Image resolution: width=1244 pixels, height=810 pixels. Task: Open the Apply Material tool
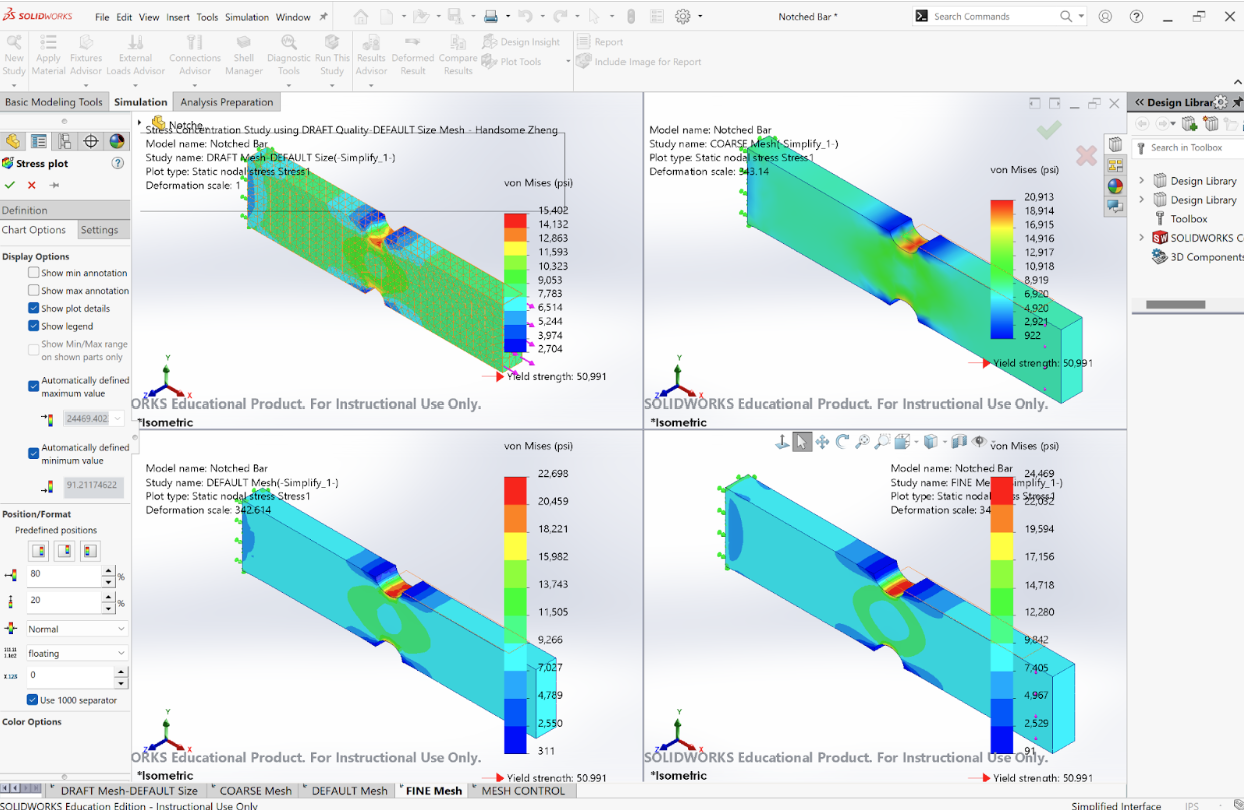click(48, 55)
